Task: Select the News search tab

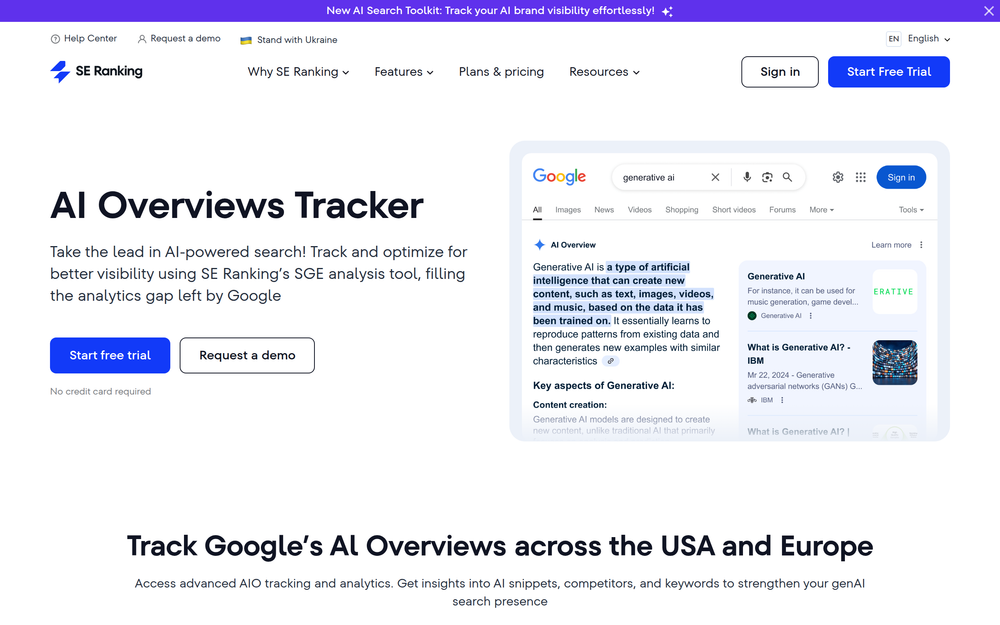Action: (604, 210)
